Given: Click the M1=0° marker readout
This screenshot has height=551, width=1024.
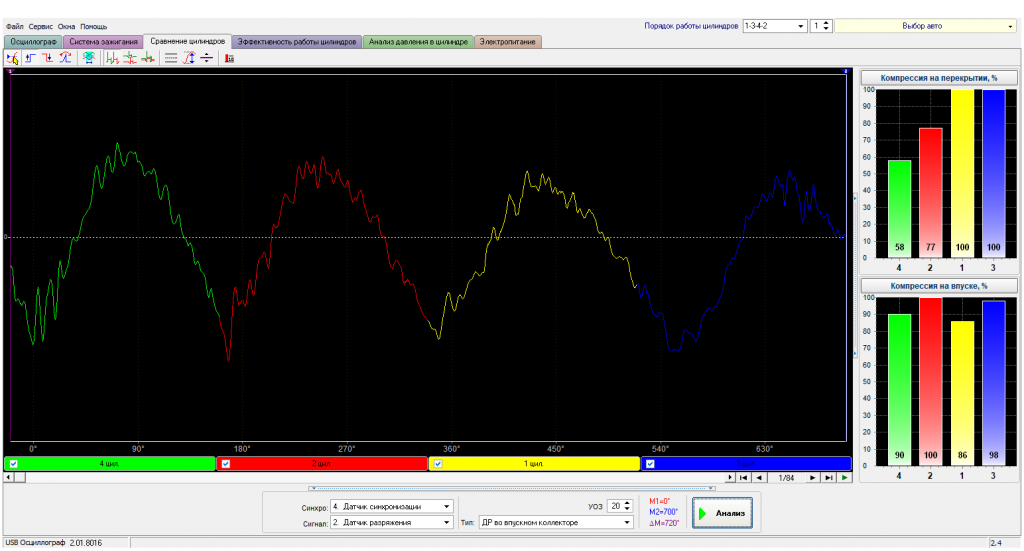Looking at the screenshot, I should (x=660, y=501).
